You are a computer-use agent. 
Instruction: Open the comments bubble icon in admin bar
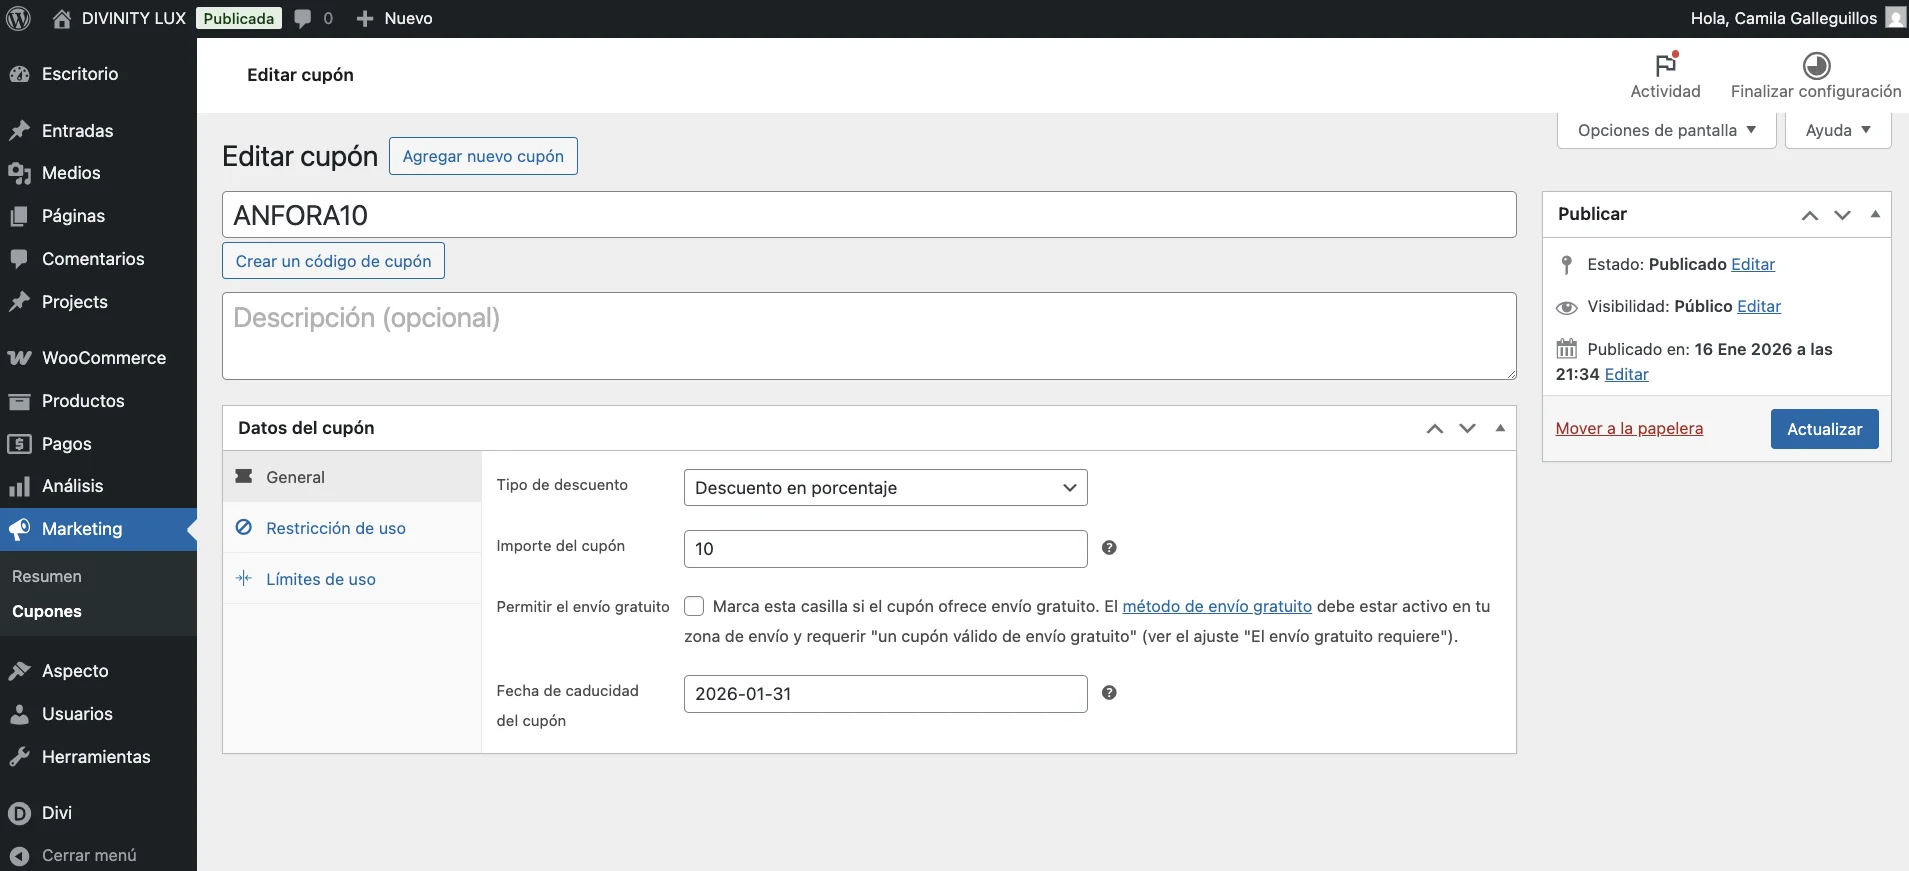coord(303,18)
